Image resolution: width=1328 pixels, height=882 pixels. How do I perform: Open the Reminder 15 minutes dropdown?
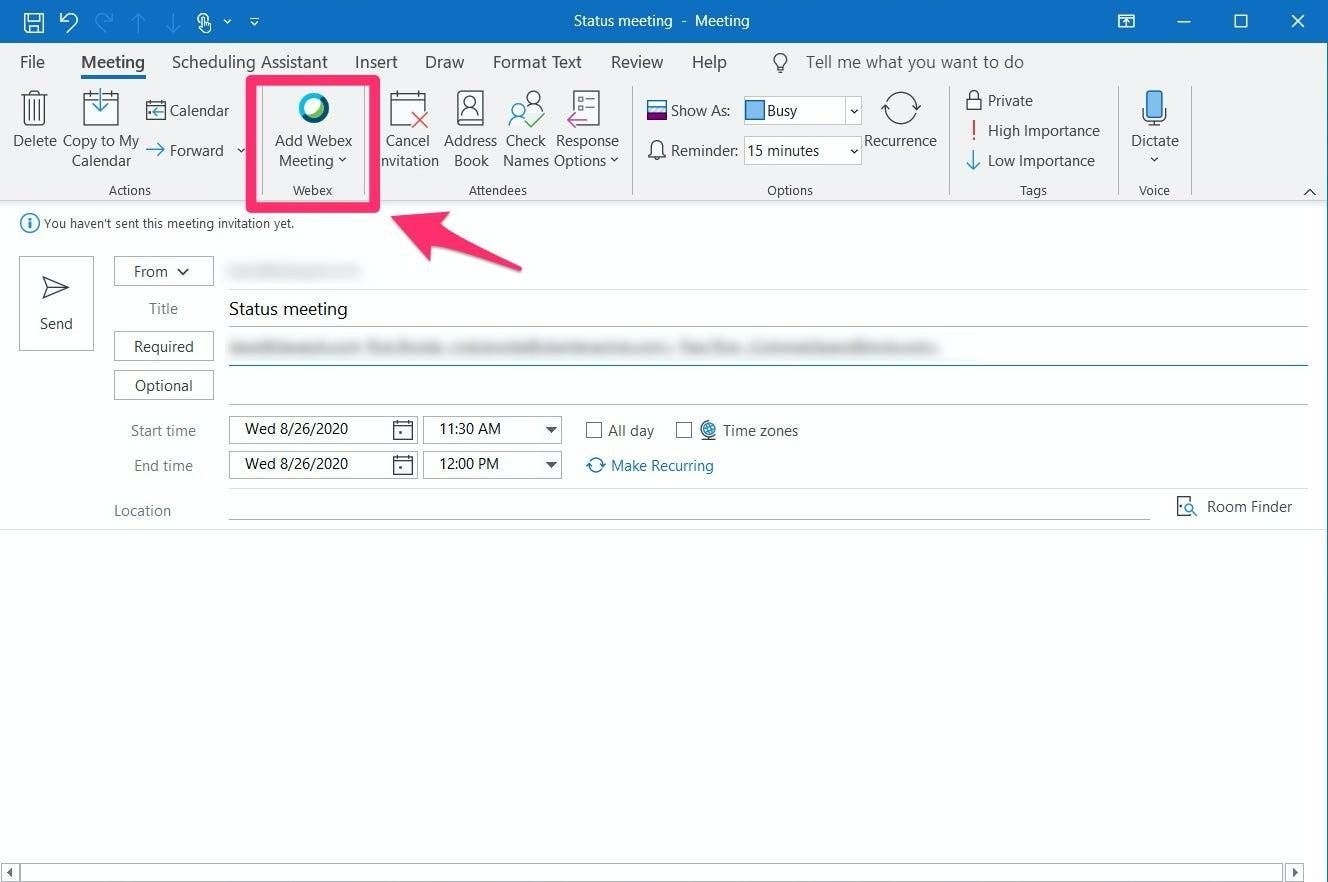point(853,151)
